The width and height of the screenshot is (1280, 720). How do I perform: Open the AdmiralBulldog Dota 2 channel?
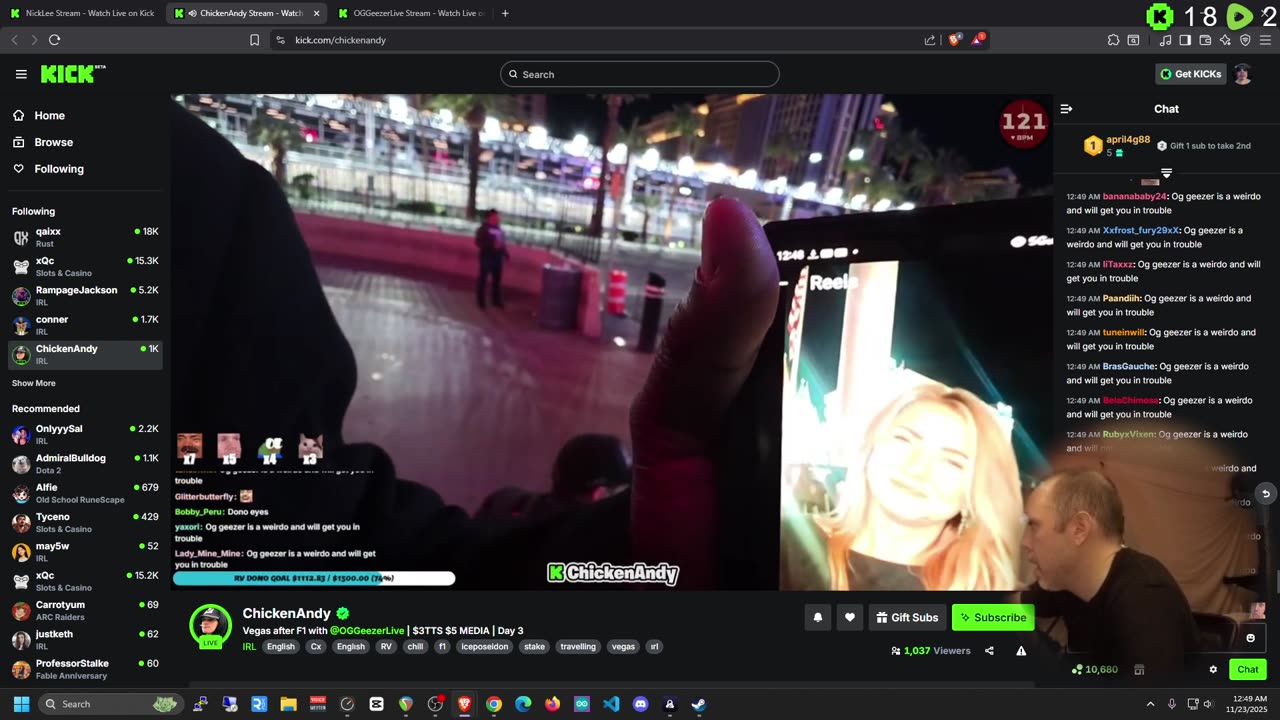[85, 463]
